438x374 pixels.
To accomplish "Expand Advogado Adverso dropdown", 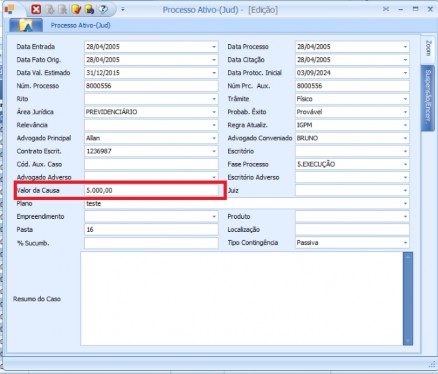I will tap(214, 177).
